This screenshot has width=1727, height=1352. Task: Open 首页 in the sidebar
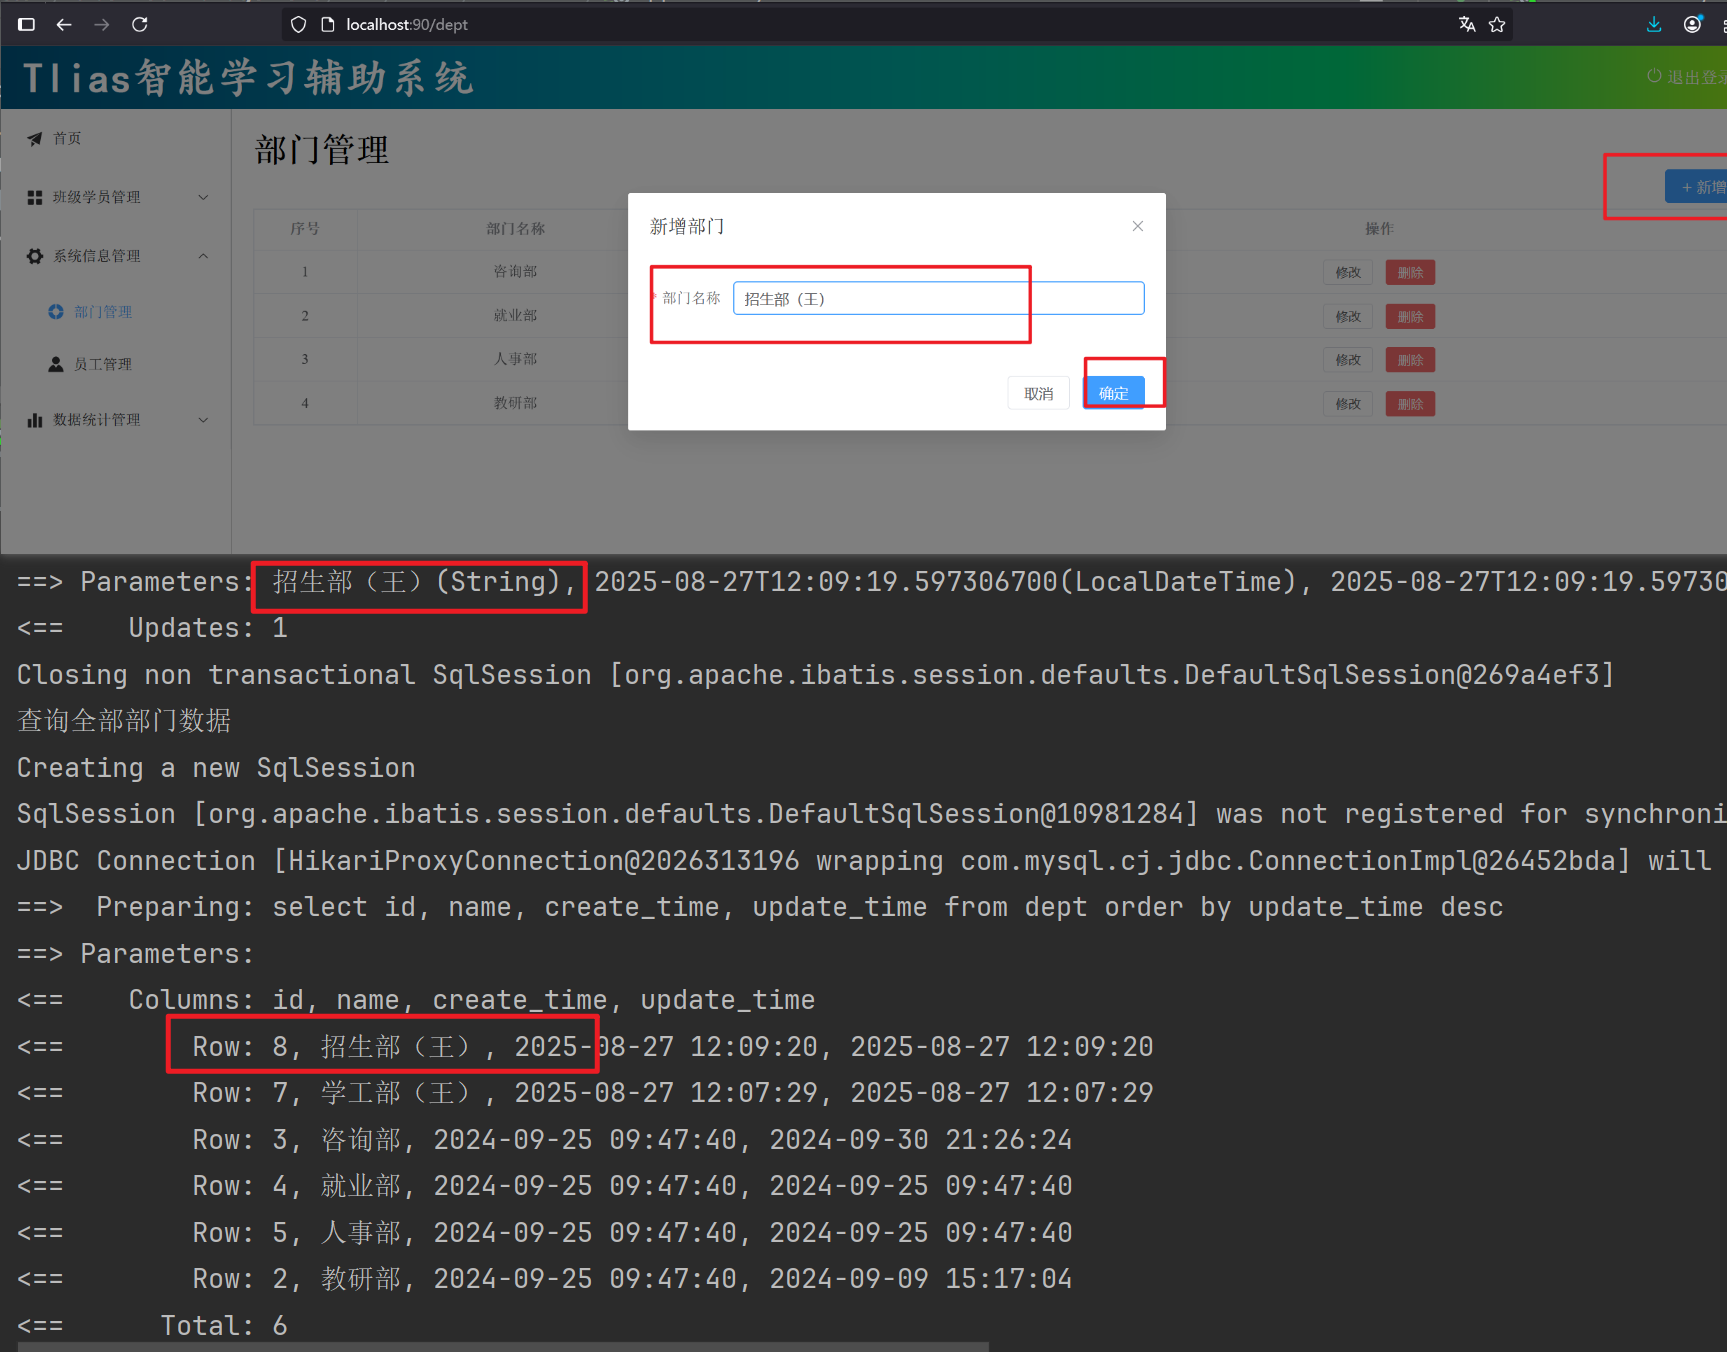tap(67, 139)
